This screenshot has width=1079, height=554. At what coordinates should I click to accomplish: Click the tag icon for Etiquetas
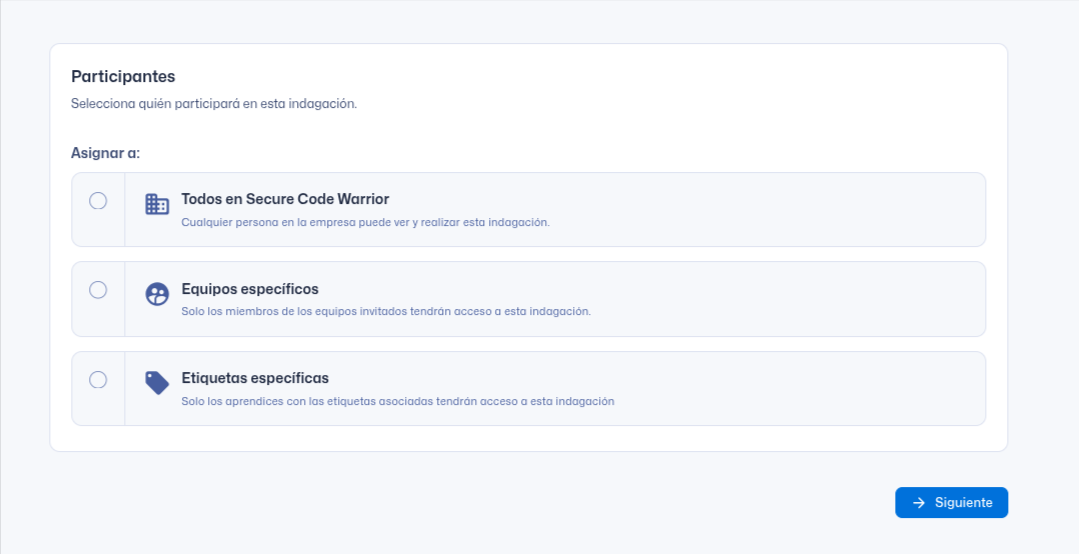pos(157,383)
